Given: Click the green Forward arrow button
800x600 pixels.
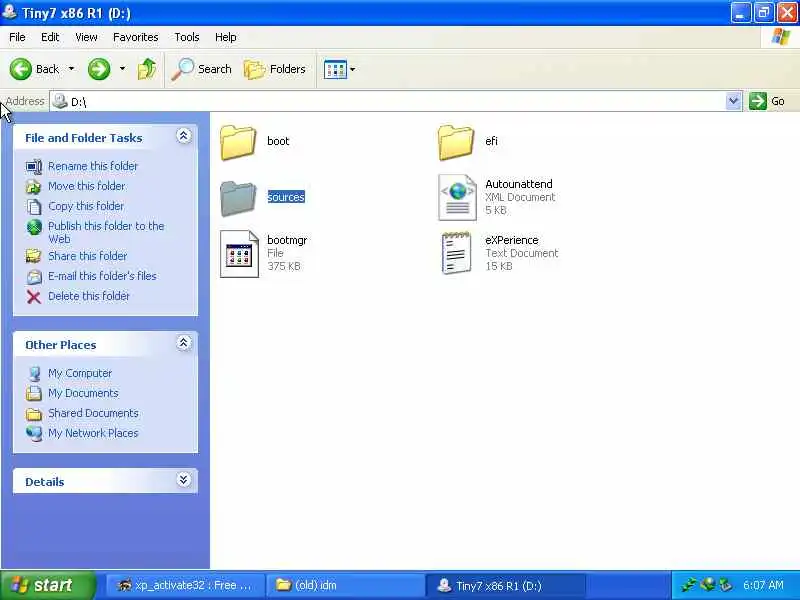Looking at the screenshot, I should [99, 69].
